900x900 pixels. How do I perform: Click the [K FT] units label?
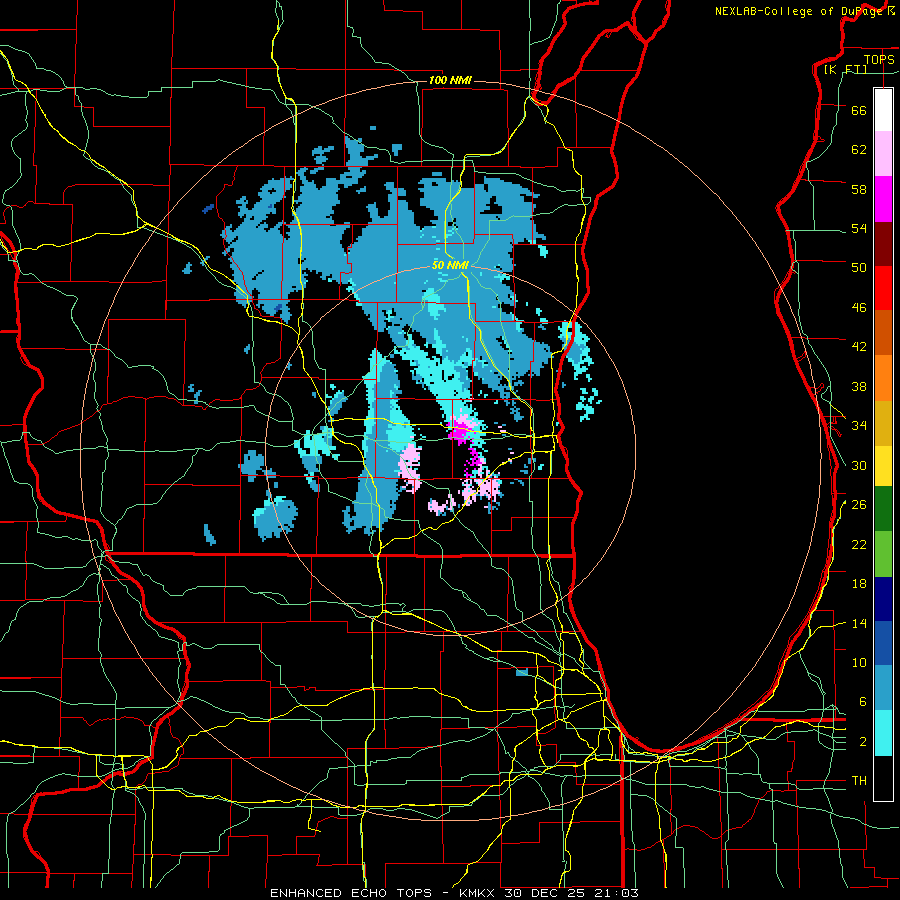tap(845, 70)
